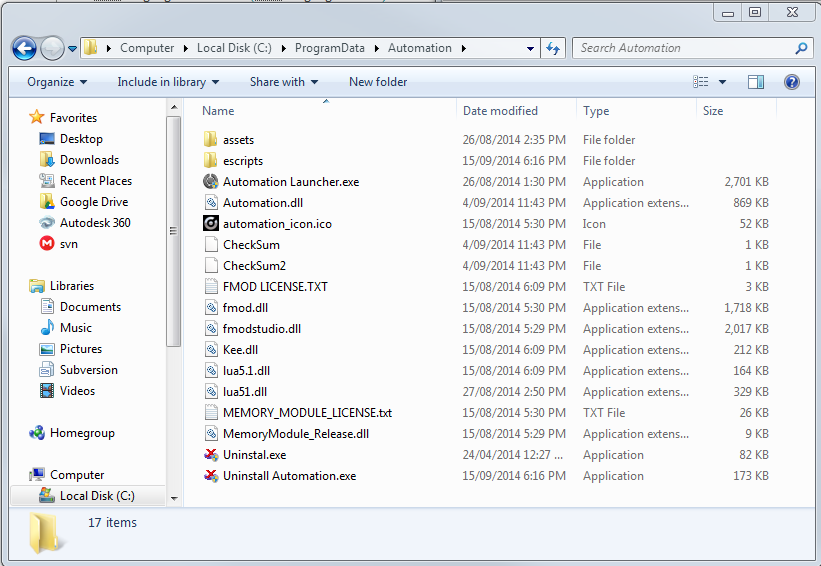The image size is (821, 566).
Task: Sort by the Type column header
Action: point(596,111)
